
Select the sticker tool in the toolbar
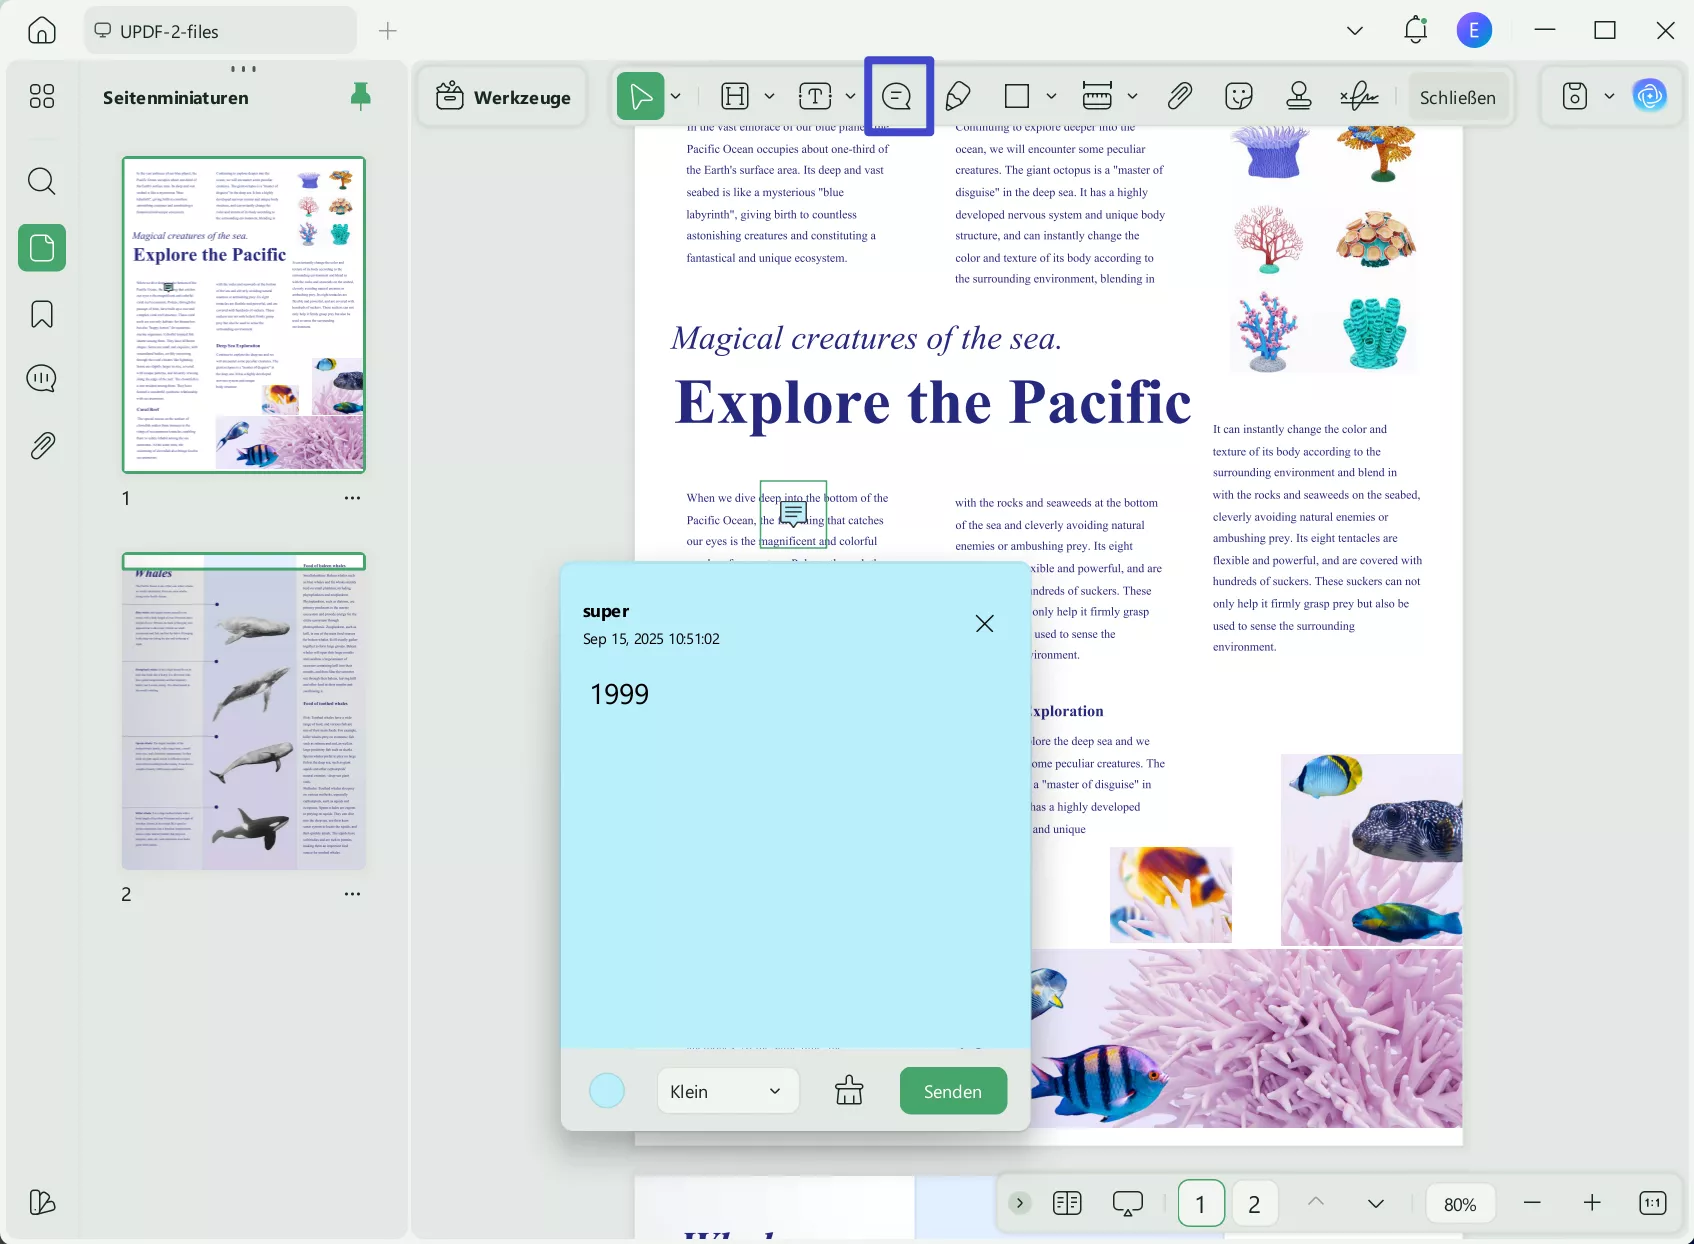(1239, 96)
